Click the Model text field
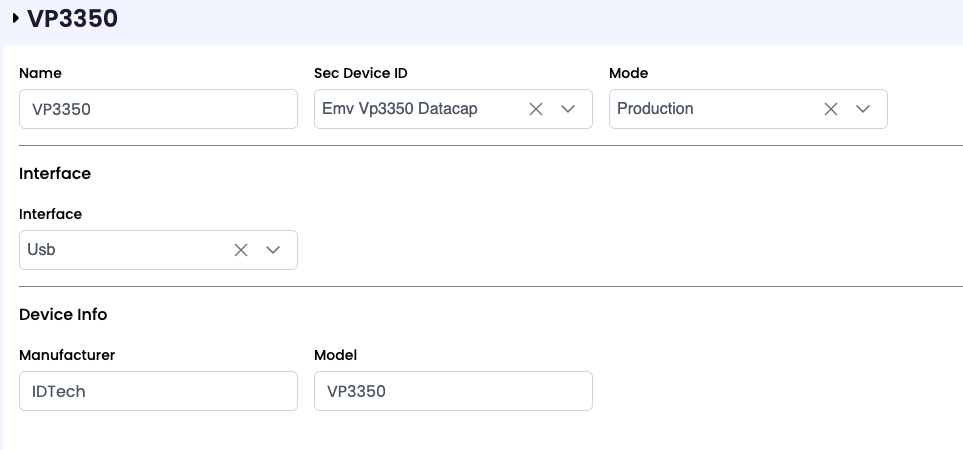The width and height of the screenshot is (963, 450). (x=453, y=391)
